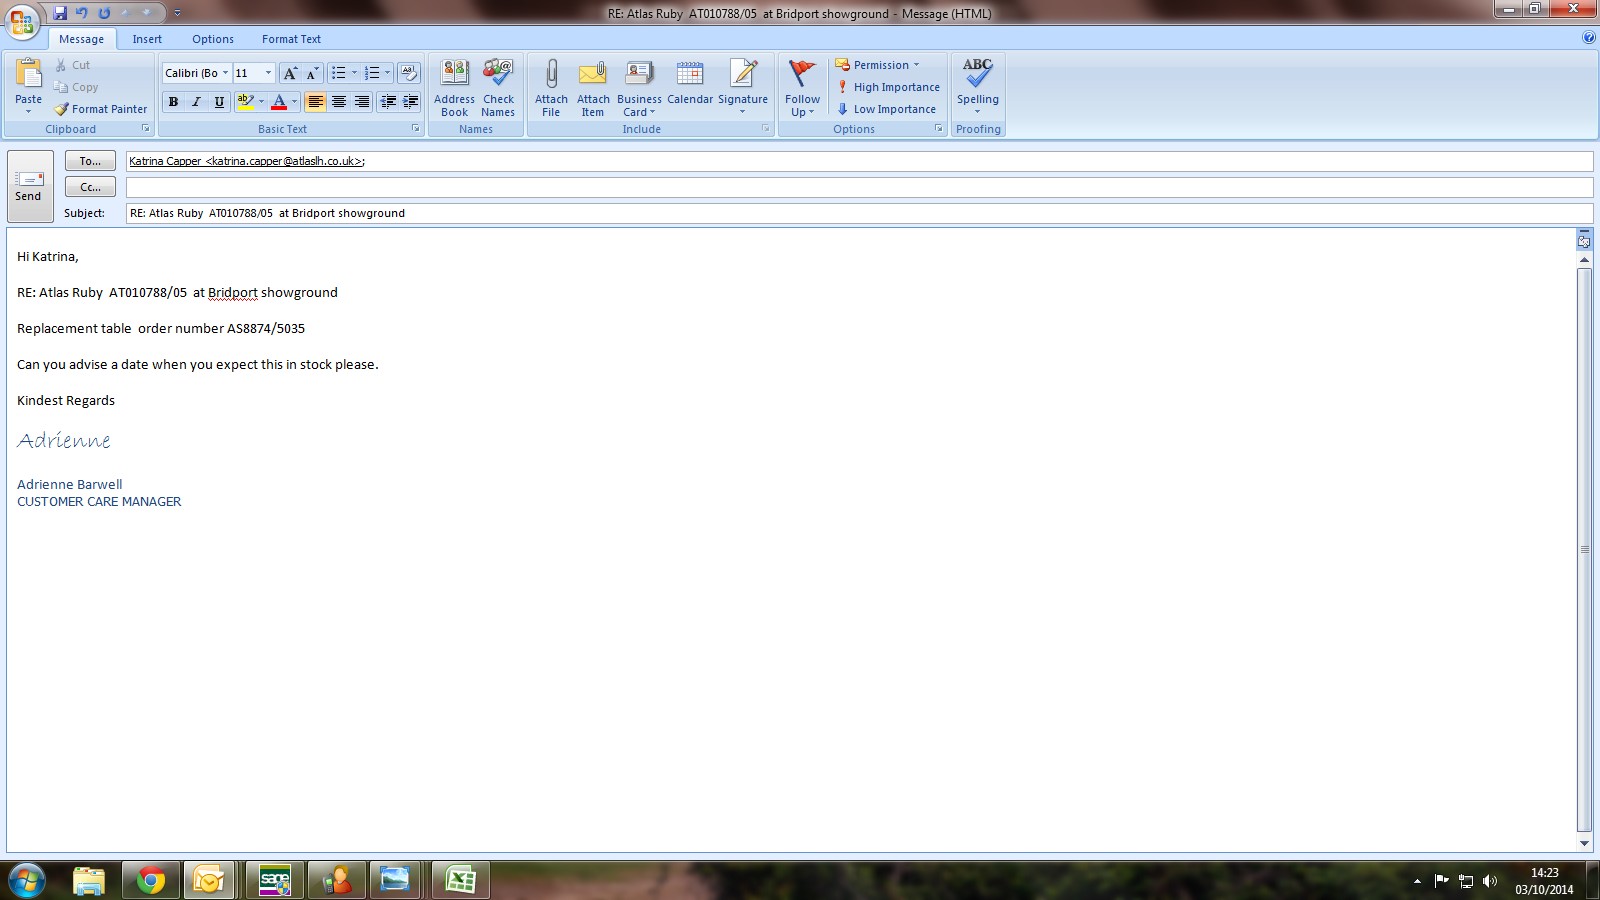Open Sage from the taskbar
The image size is (1600, 900).
(275, 880)
